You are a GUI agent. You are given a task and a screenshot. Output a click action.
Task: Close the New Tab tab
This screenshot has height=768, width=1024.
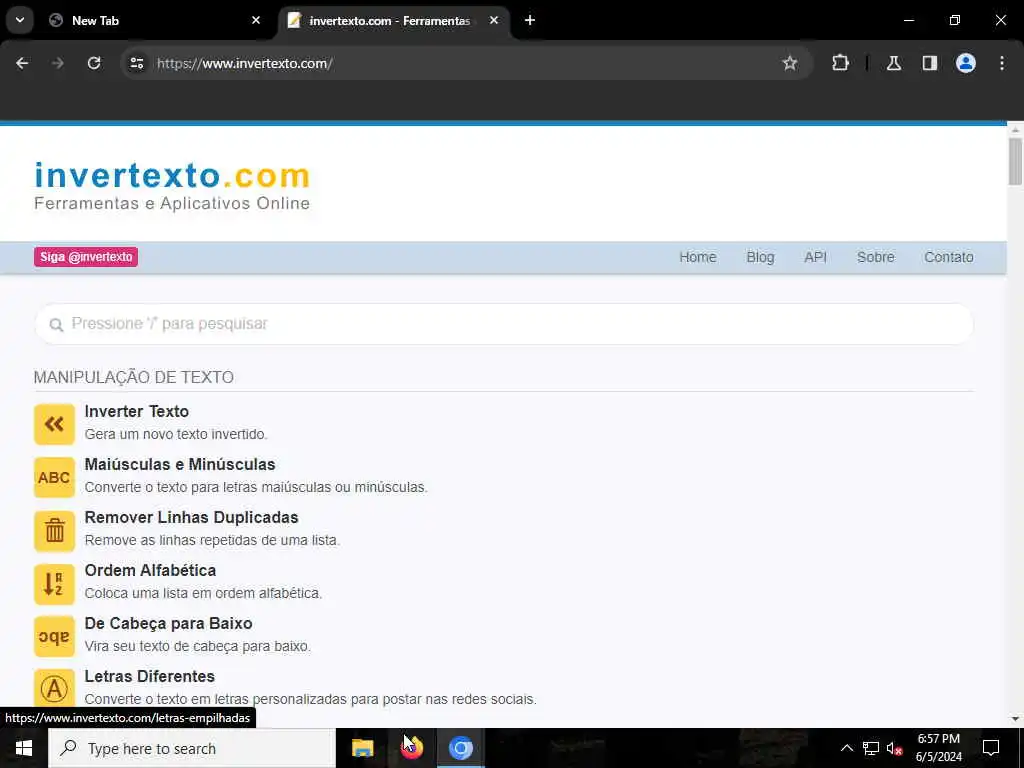coord(256,20)
